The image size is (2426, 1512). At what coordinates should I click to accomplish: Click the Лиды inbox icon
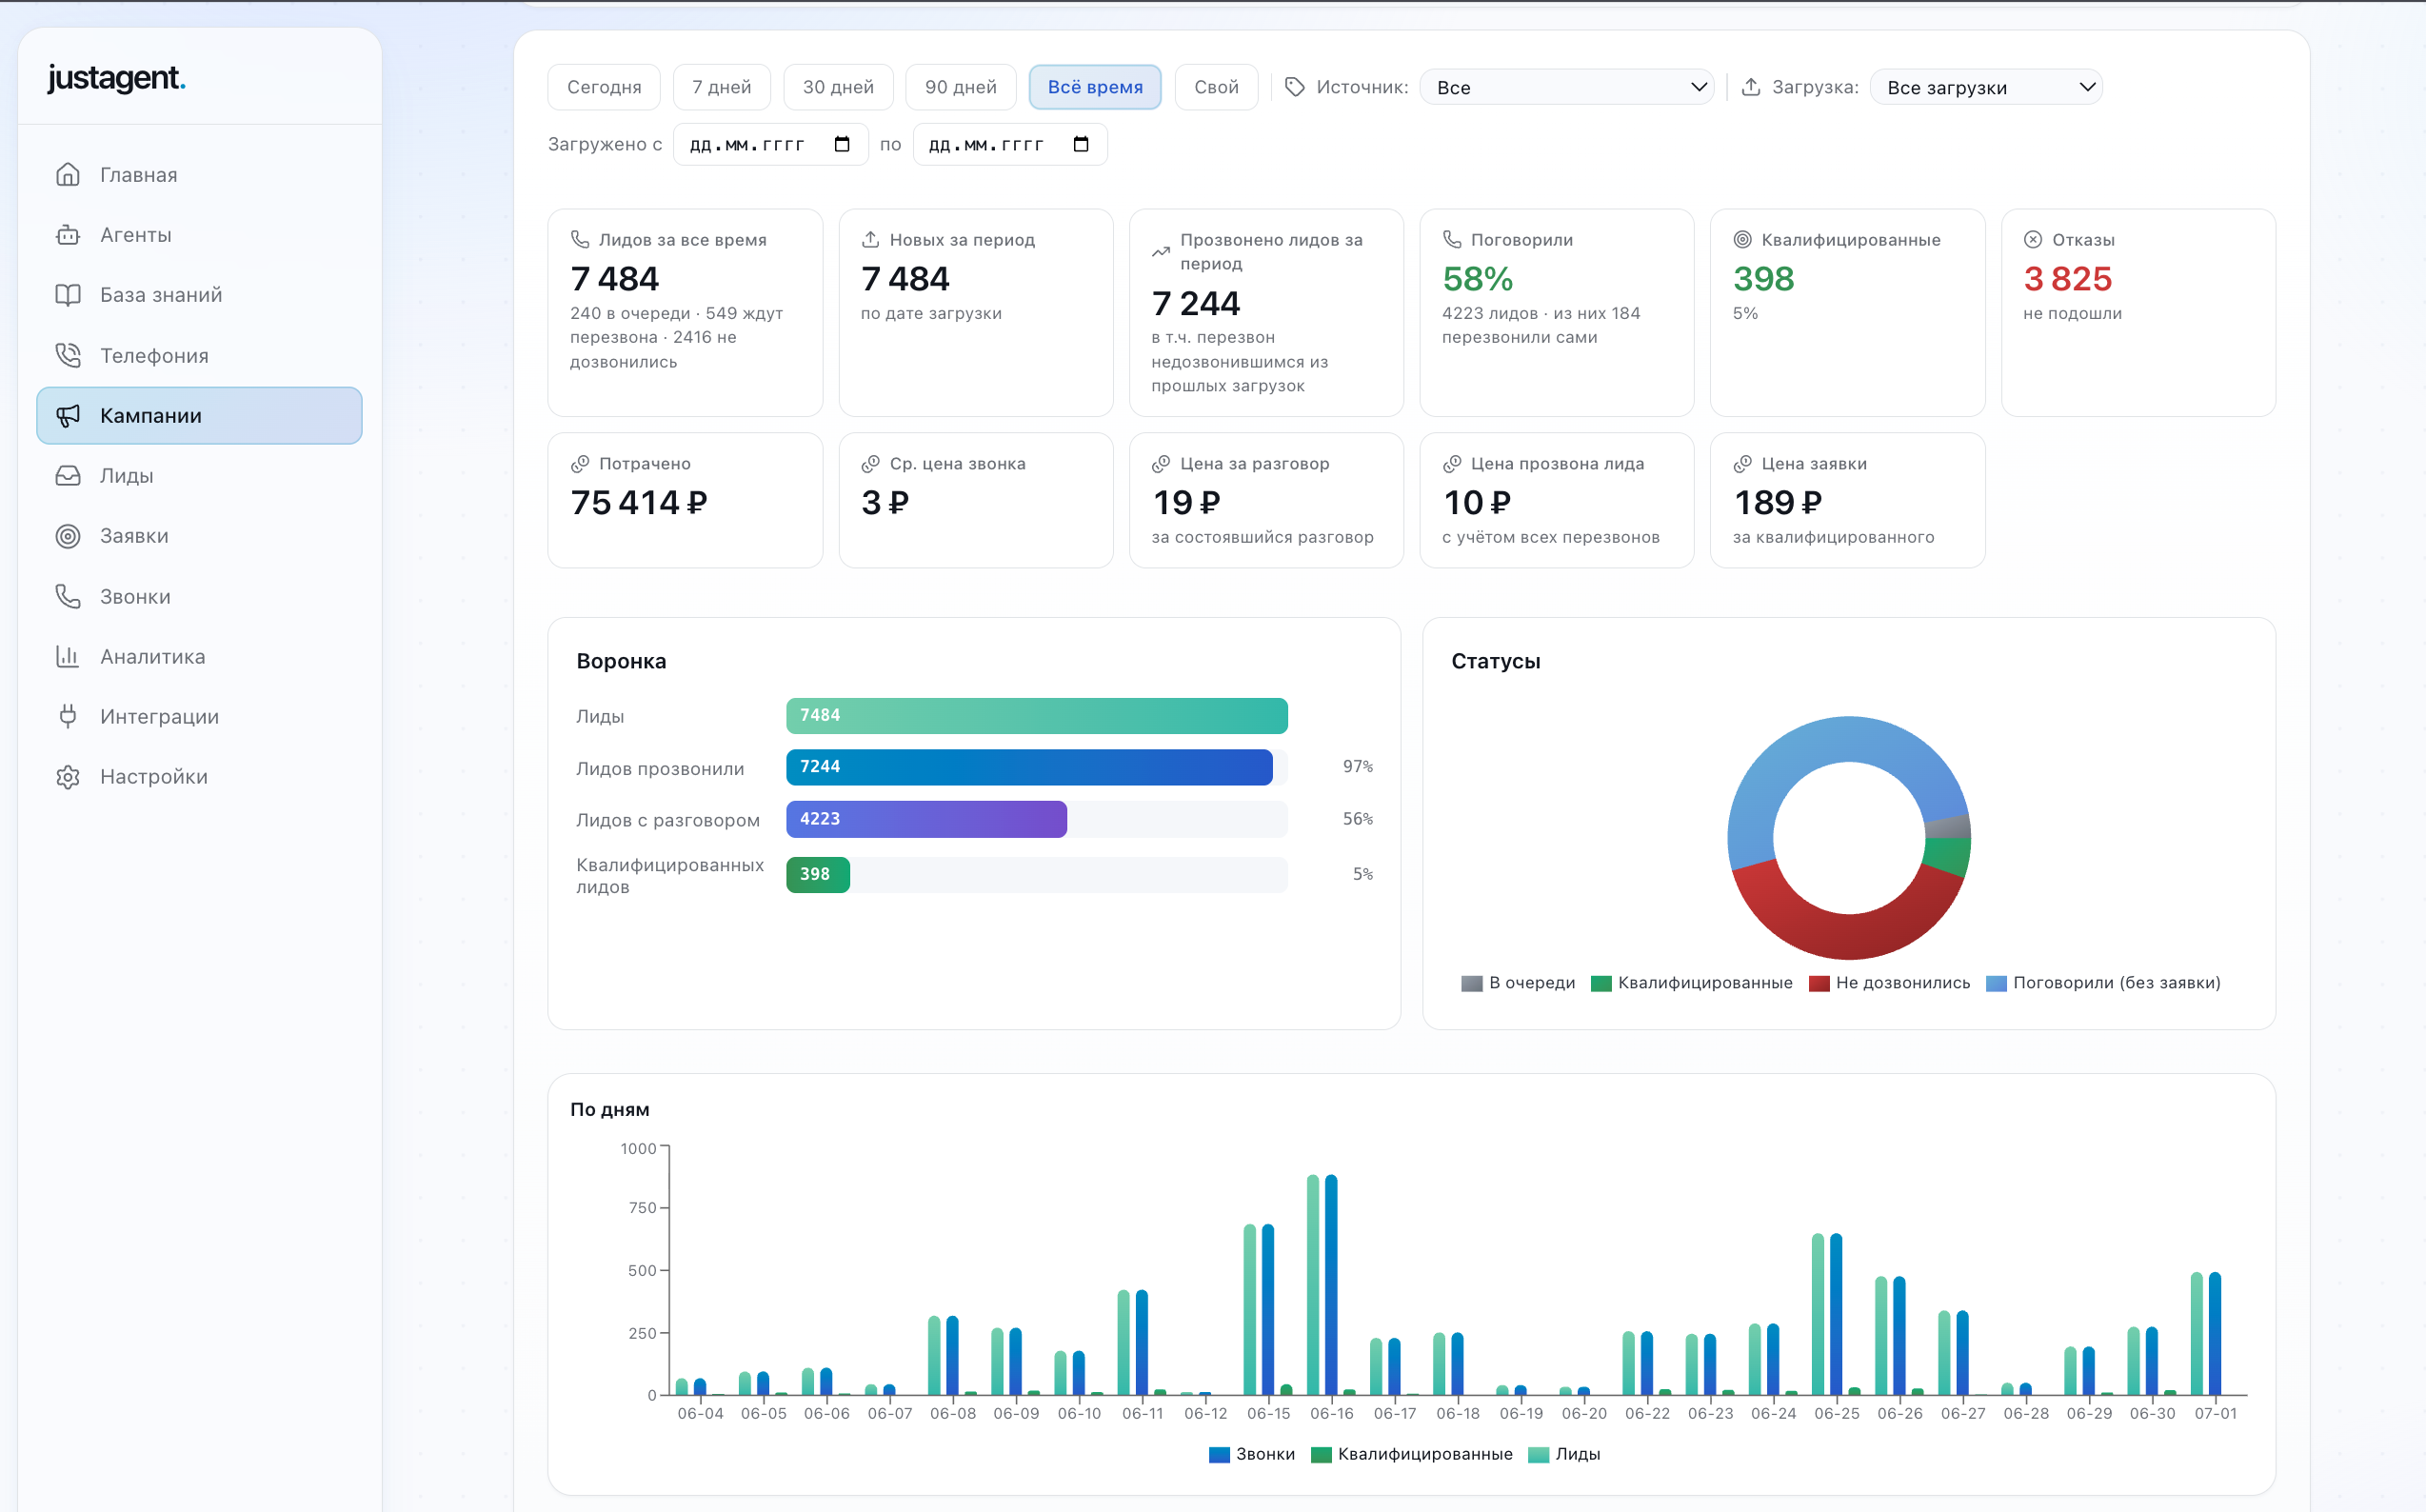68,476
